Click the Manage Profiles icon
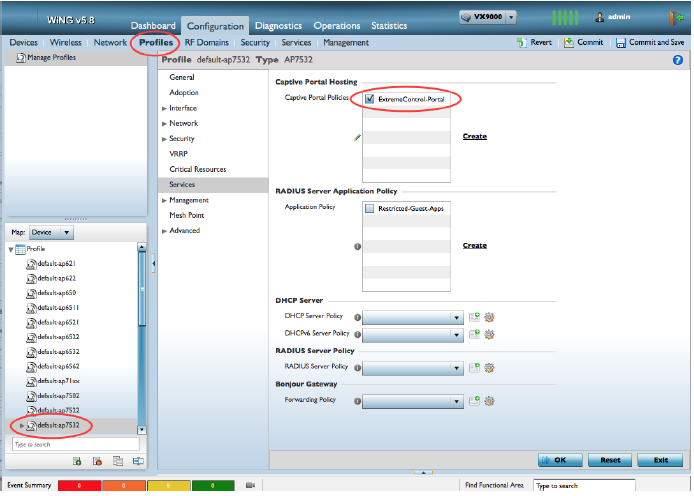694x496 pixels. coord(21,58)
